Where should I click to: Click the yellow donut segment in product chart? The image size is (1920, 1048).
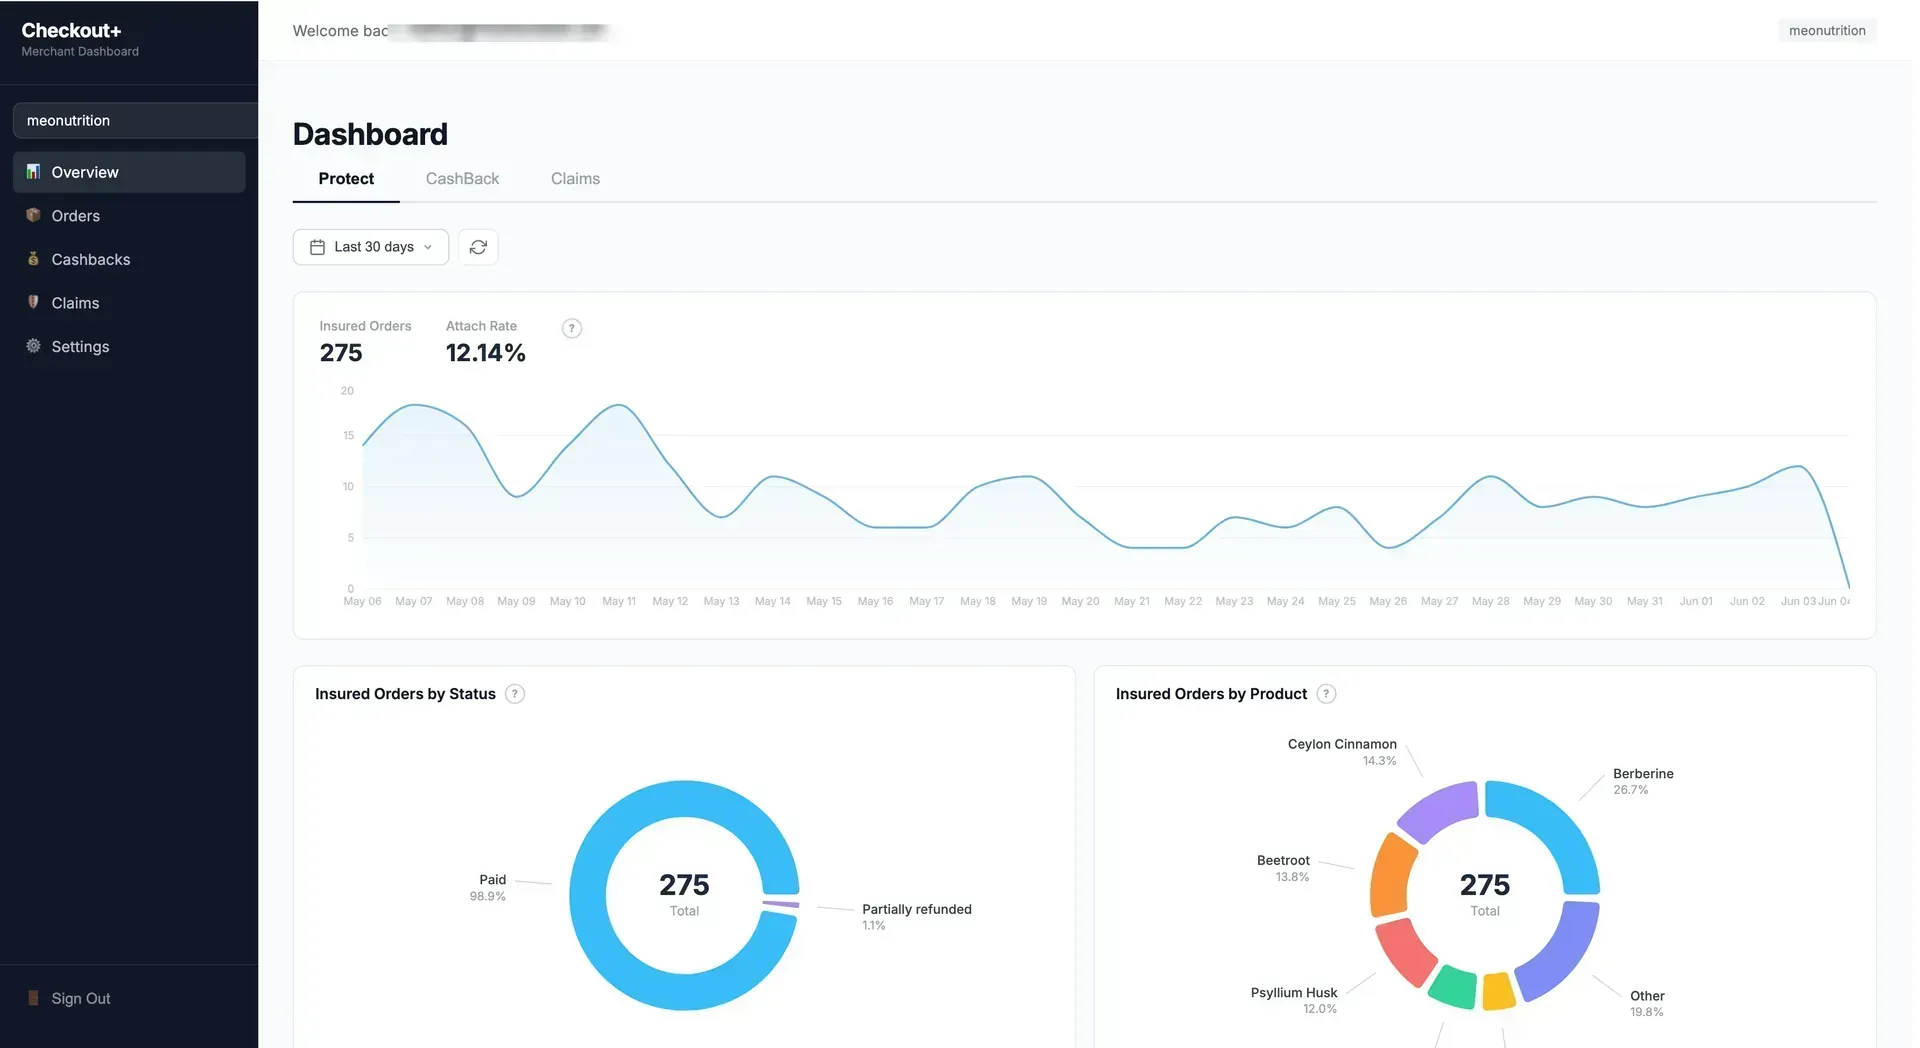pyautogui.click(x=1498, y=991)
